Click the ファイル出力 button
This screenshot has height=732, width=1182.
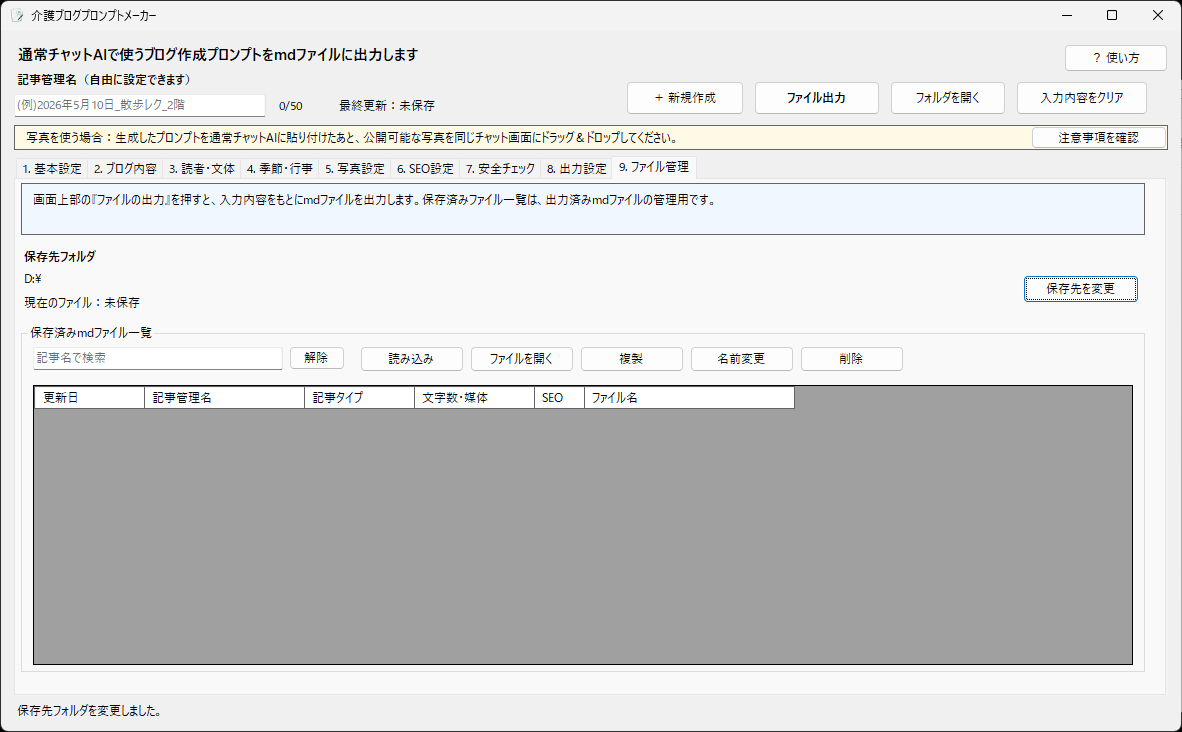click(816, 98)
